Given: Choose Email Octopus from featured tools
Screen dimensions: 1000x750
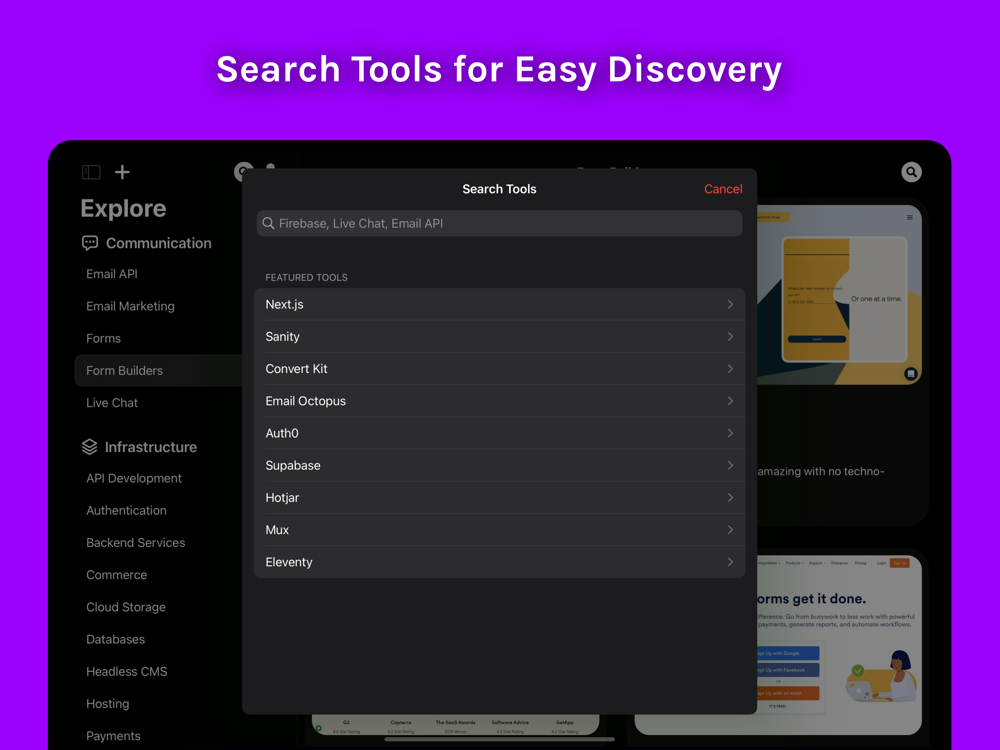Looking at the screenshot, I should coord(499,401).
